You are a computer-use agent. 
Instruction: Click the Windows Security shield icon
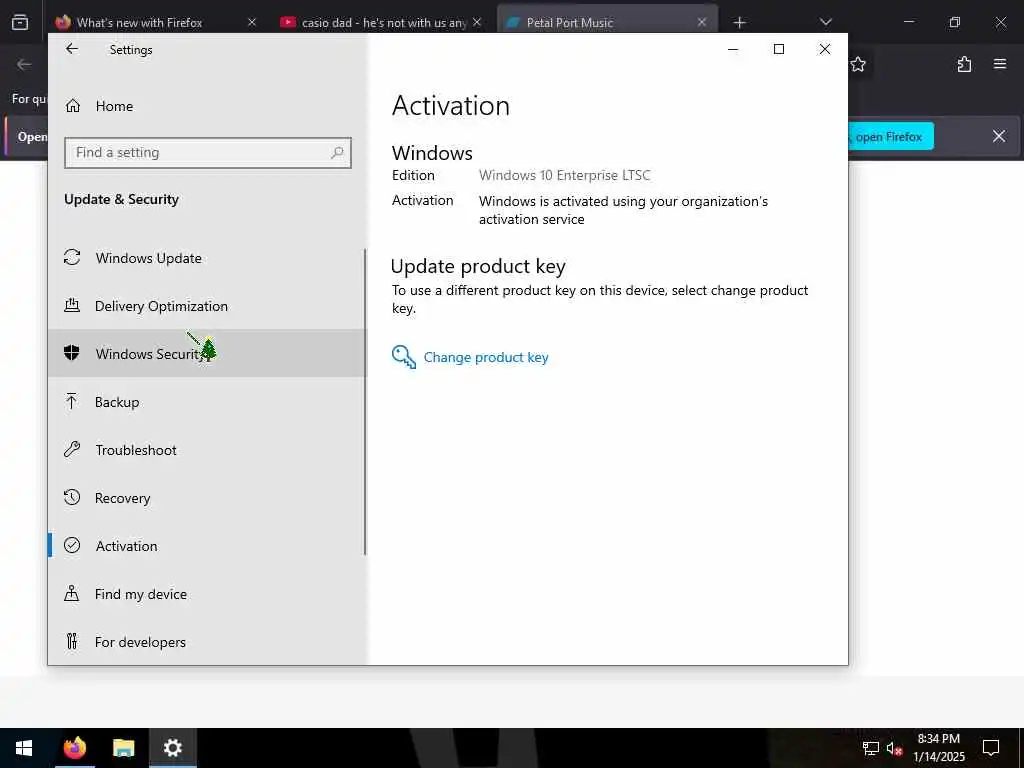[x=72, y=353]
